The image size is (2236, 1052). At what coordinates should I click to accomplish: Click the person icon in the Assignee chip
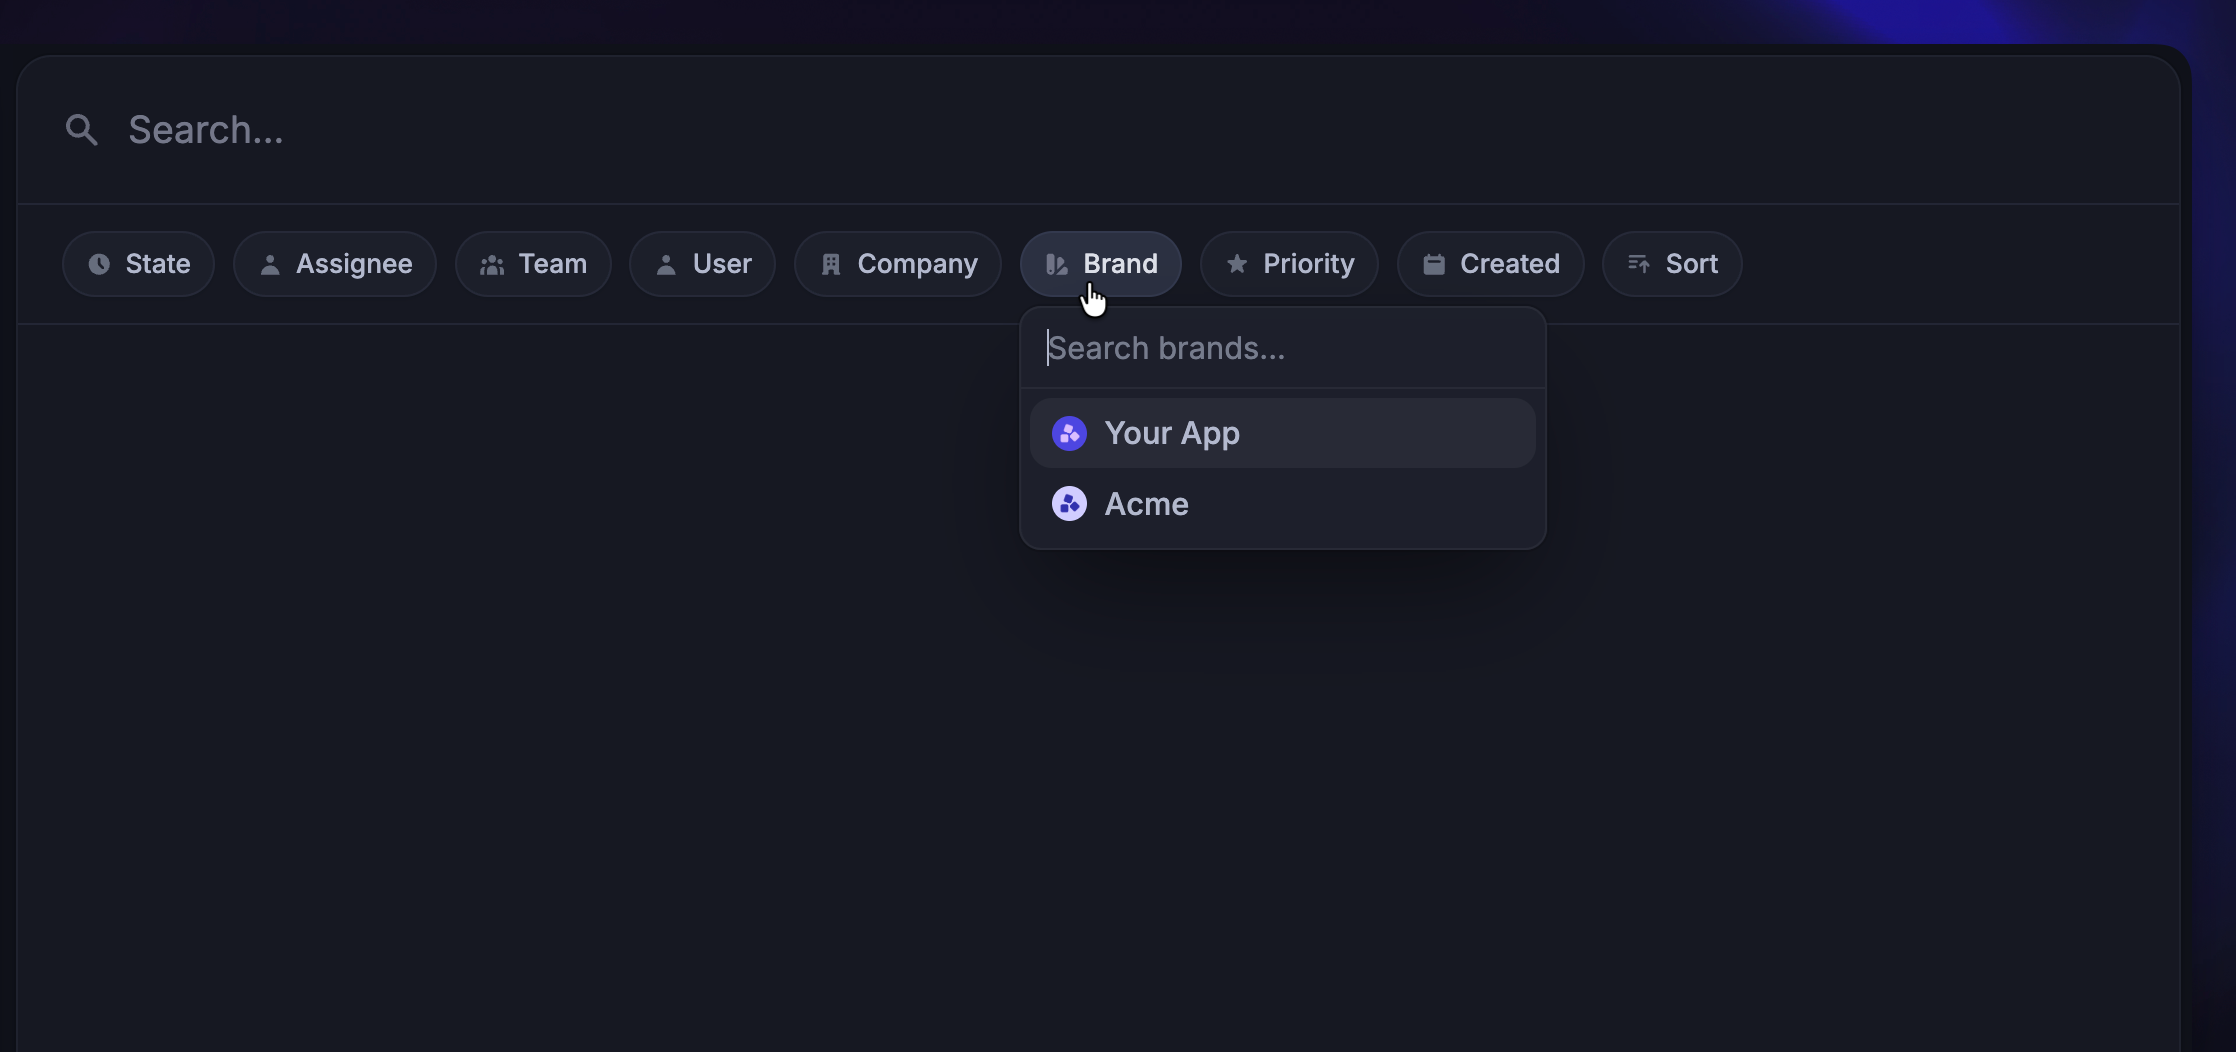272,263
